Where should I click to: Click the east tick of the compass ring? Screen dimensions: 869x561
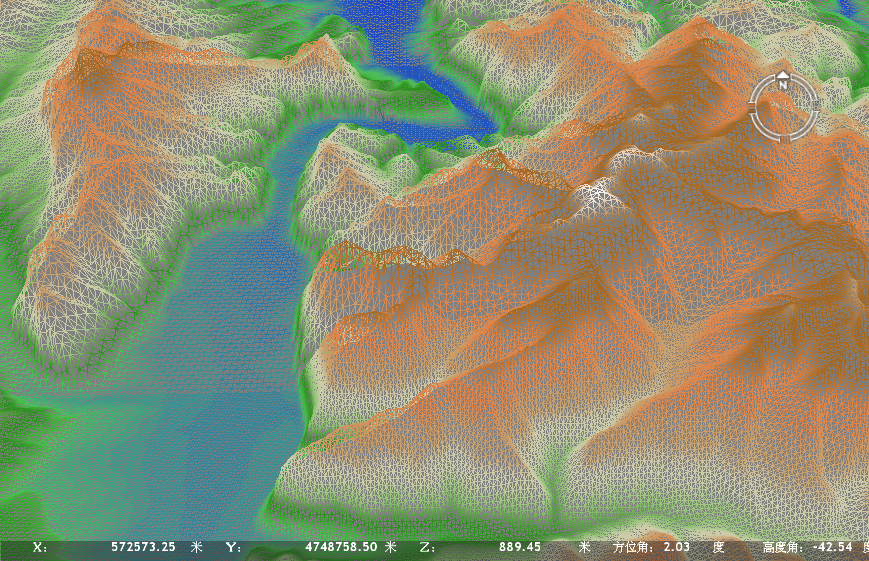pos(816,105)
